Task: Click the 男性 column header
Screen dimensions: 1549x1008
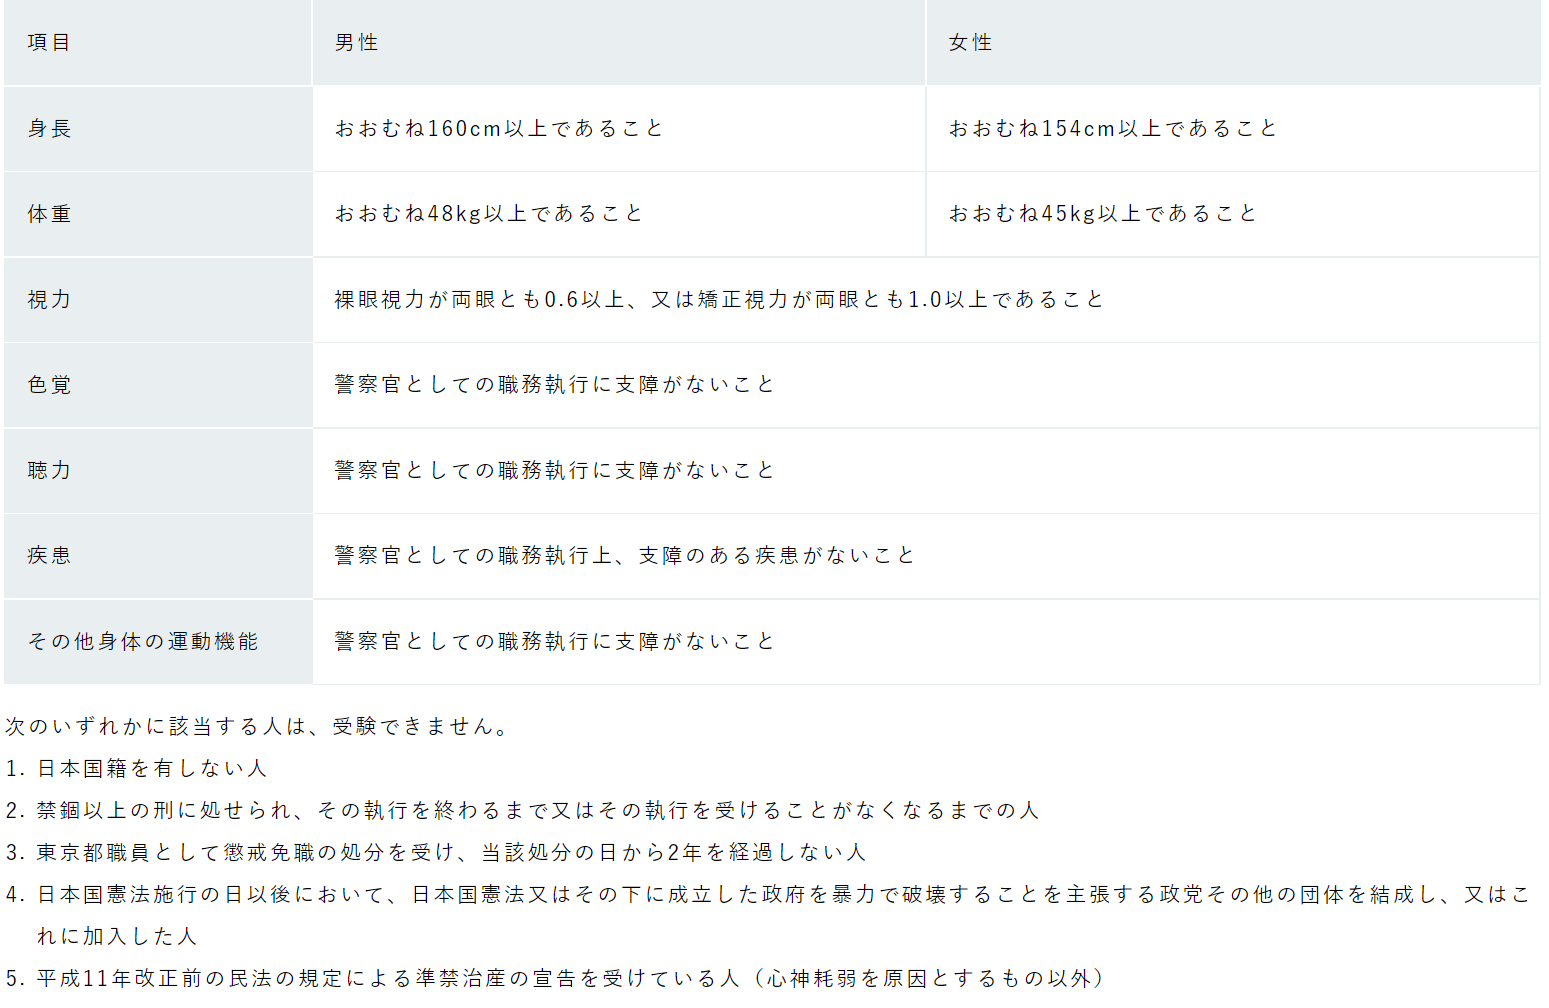Action: (x=357, y=43)
